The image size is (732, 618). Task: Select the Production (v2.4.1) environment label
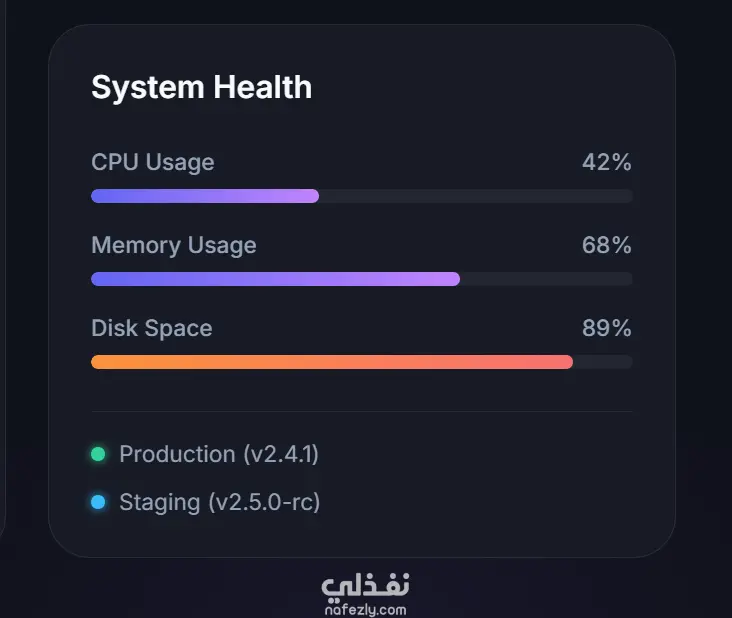coord(219,454)
